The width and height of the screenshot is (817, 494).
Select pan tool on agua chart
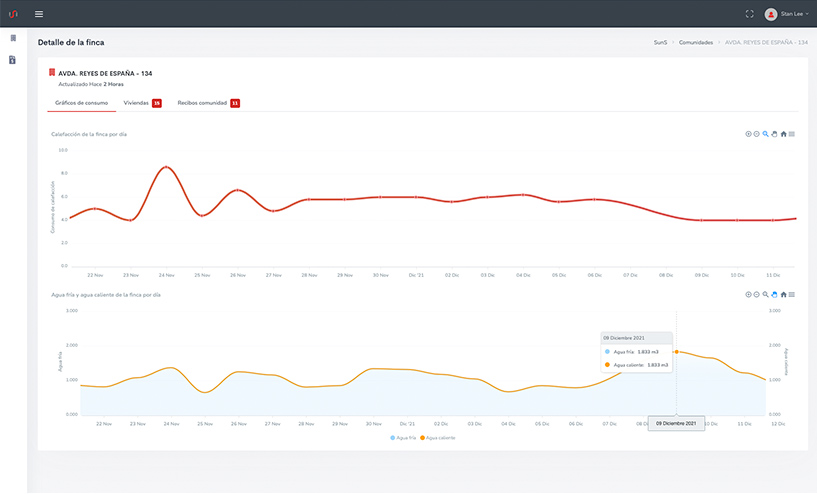(x=774, y=294)
